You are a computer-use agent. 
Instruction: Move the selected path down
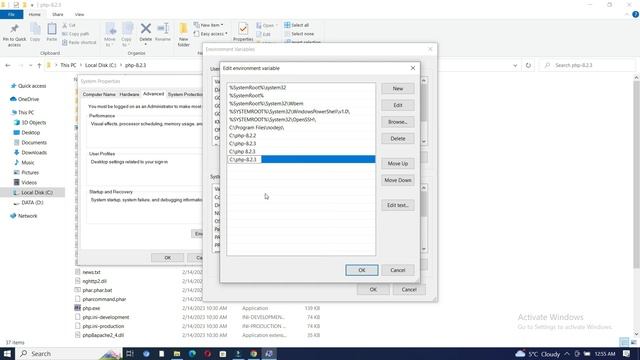pyautogui.click(x=398, y=180)
